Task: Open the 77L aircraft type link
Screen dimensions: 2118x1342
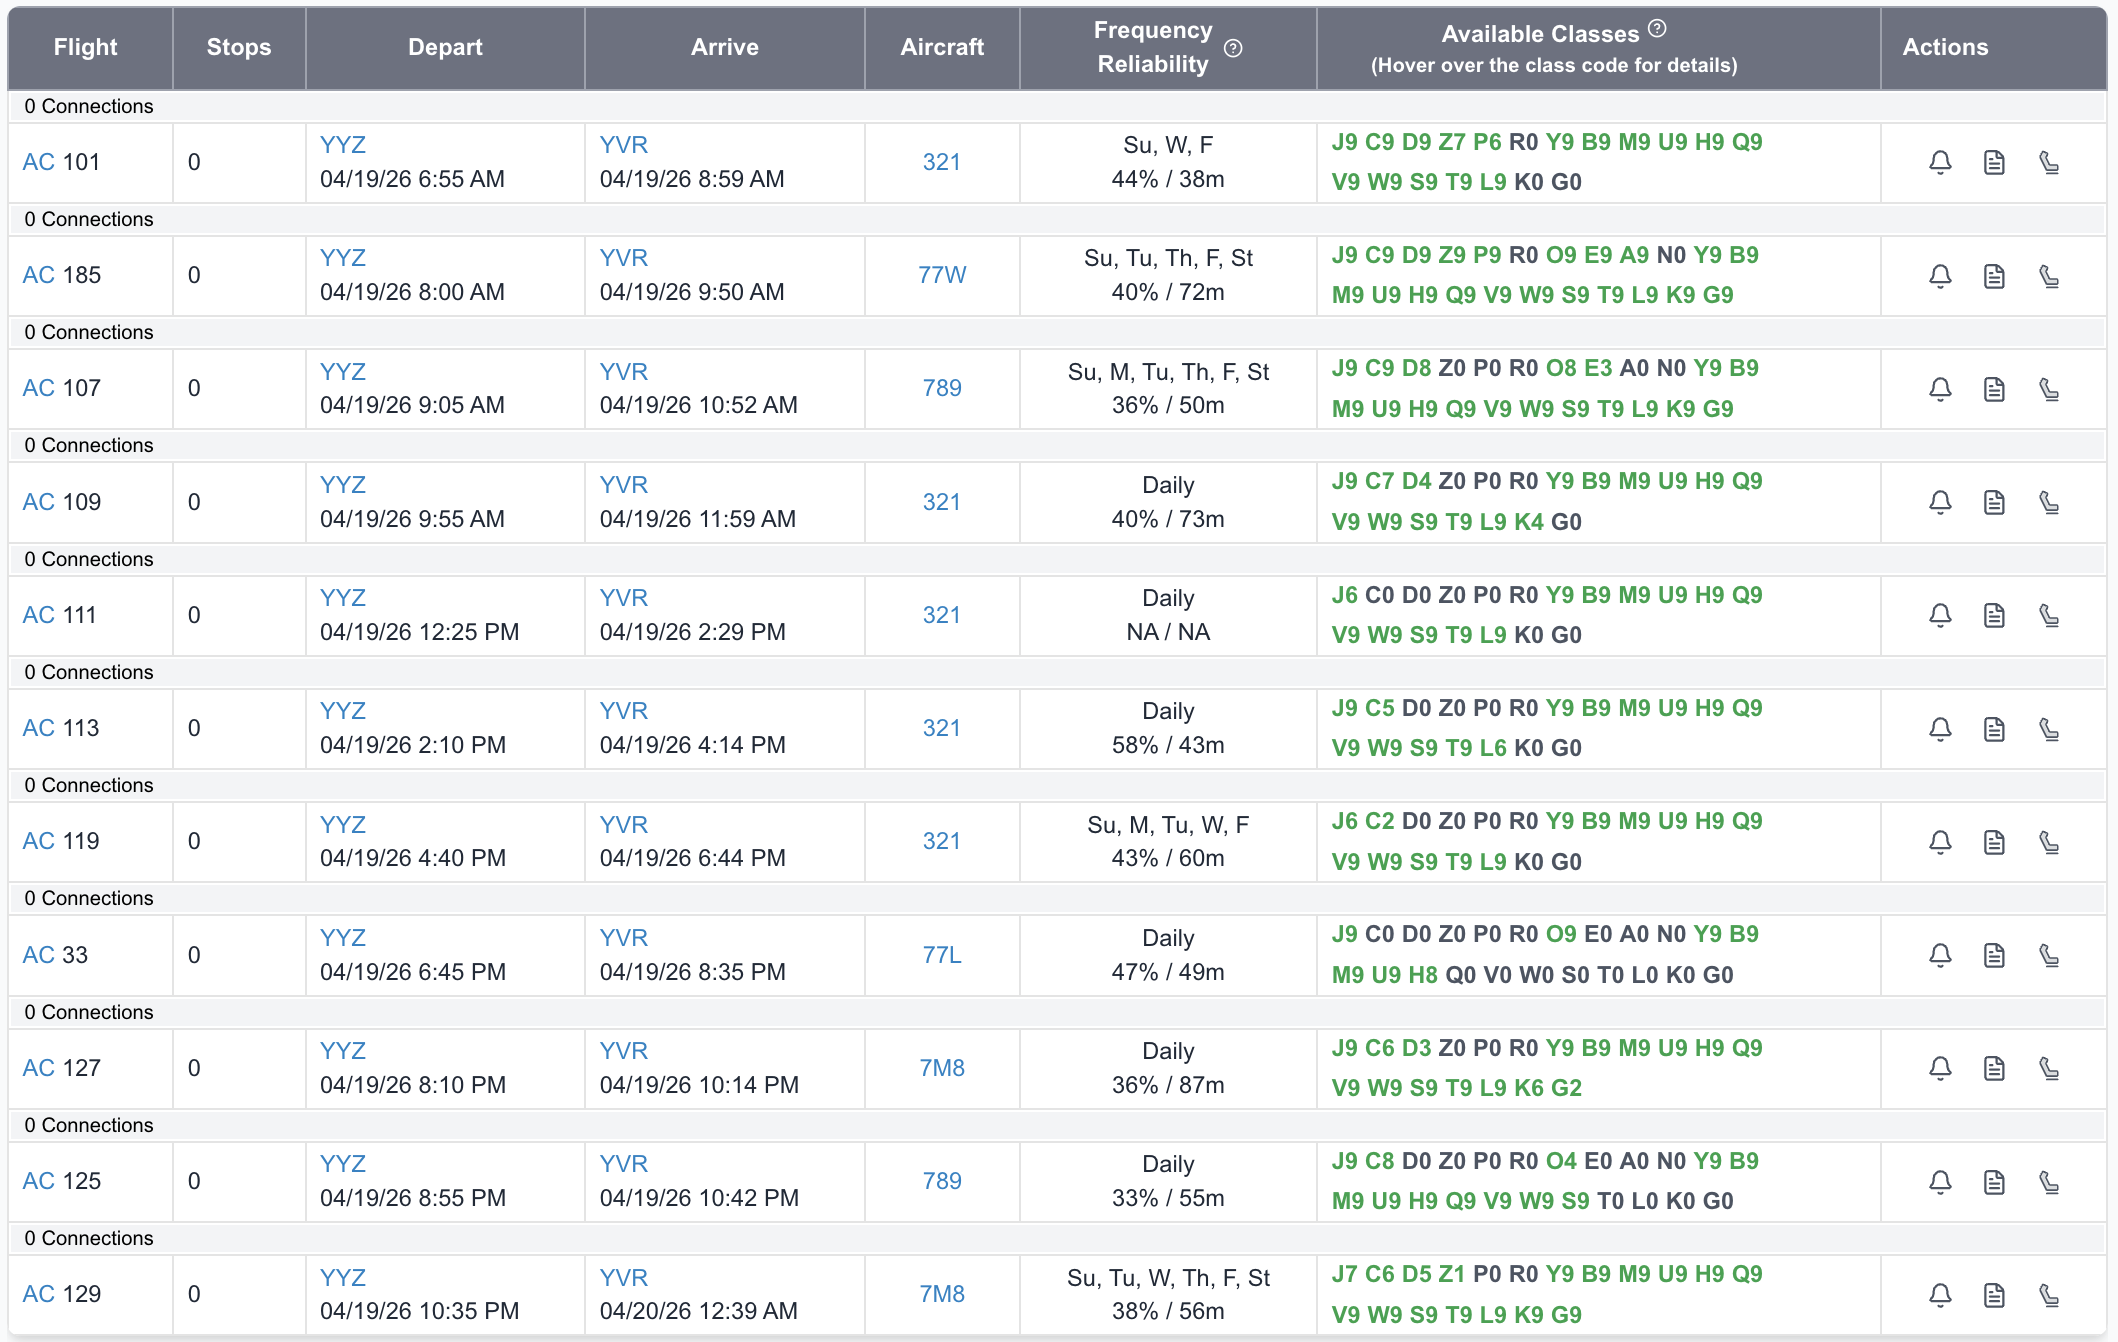Action: [x=942, y=955]
